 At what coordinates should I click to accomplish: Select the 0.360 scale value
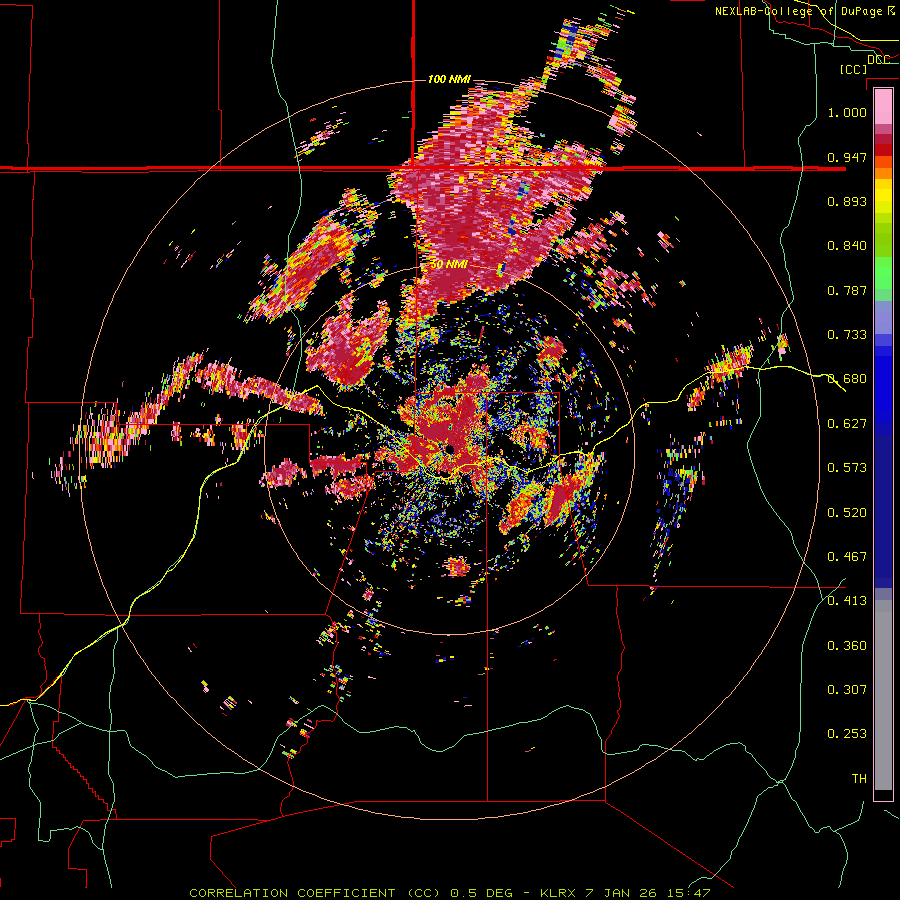coord(847,646)
